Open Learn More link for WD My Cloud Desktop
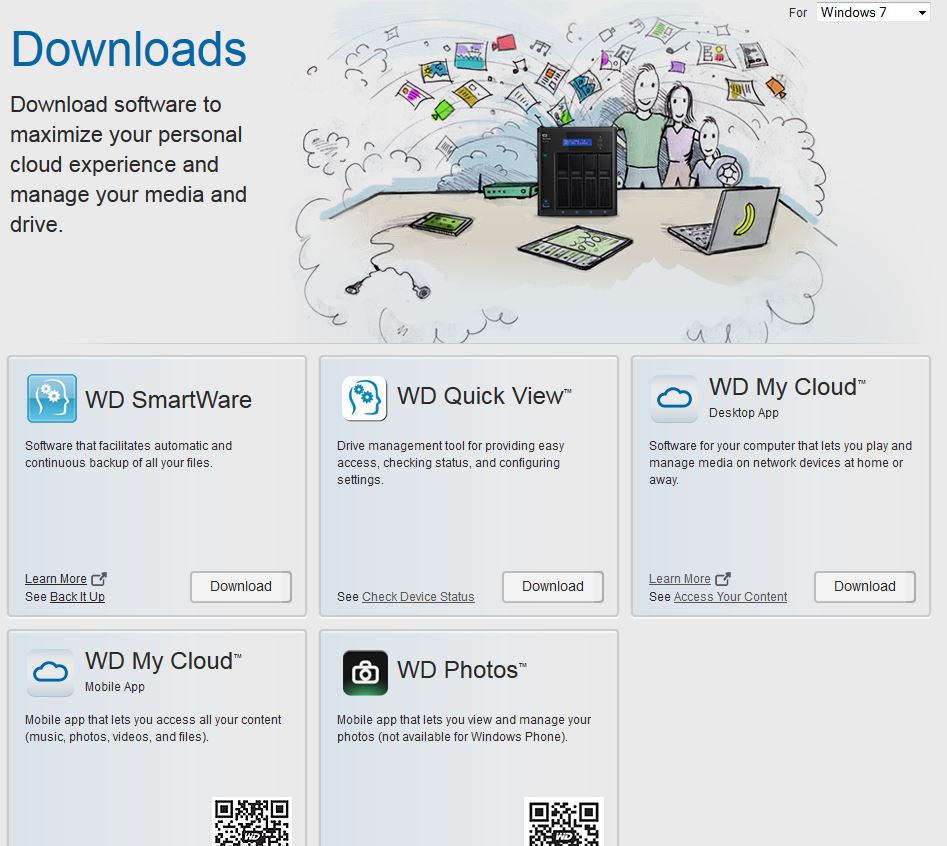This screenshot has width=947, height=846. click(x=679, y=578)
